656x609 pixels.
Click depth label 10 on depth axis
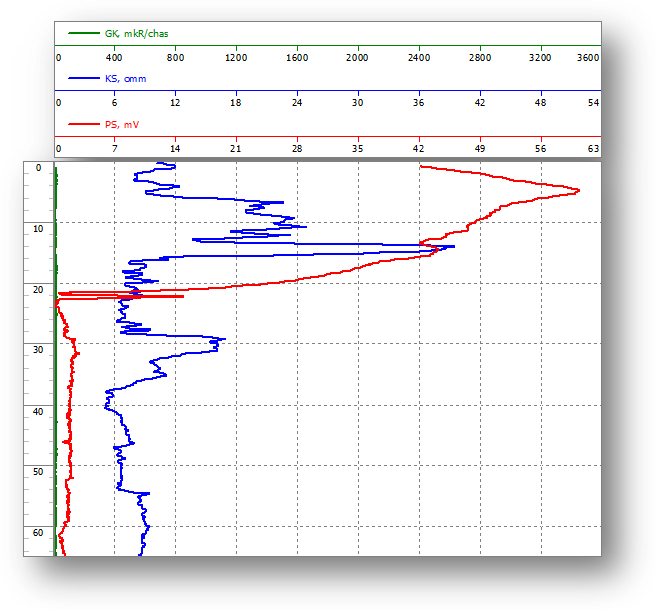click(38, 229)
